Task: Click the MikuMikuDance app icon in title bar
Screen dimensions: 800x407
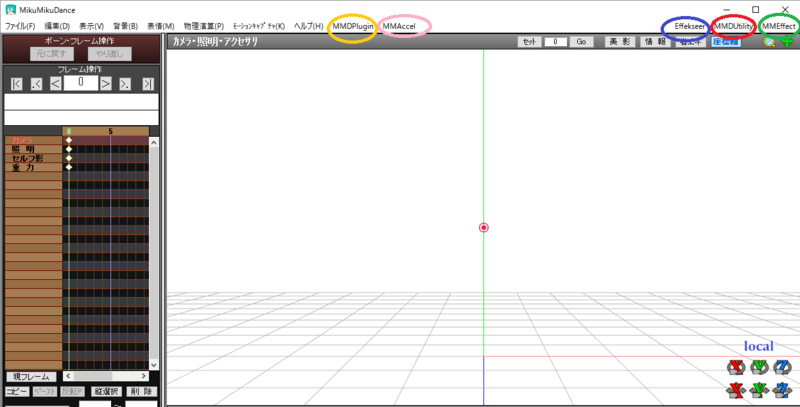Action: [10, 10]
